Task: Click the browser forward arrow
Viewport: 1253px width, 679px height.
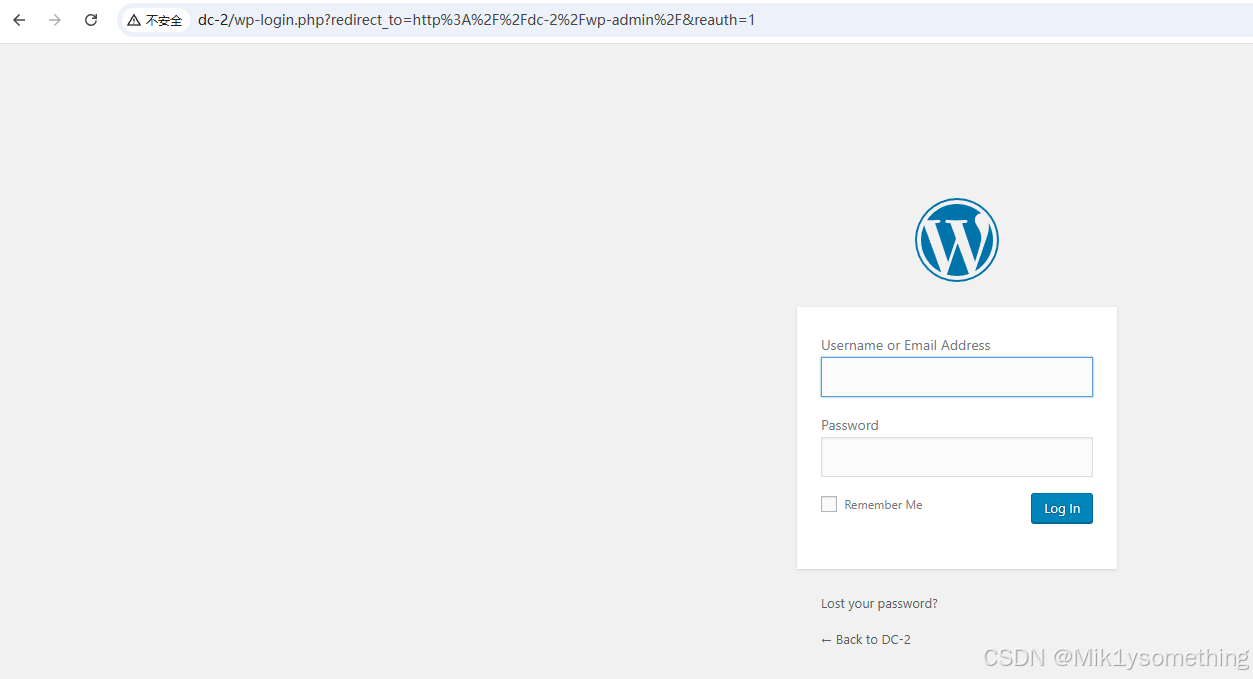Action: [x=55, y=20]
